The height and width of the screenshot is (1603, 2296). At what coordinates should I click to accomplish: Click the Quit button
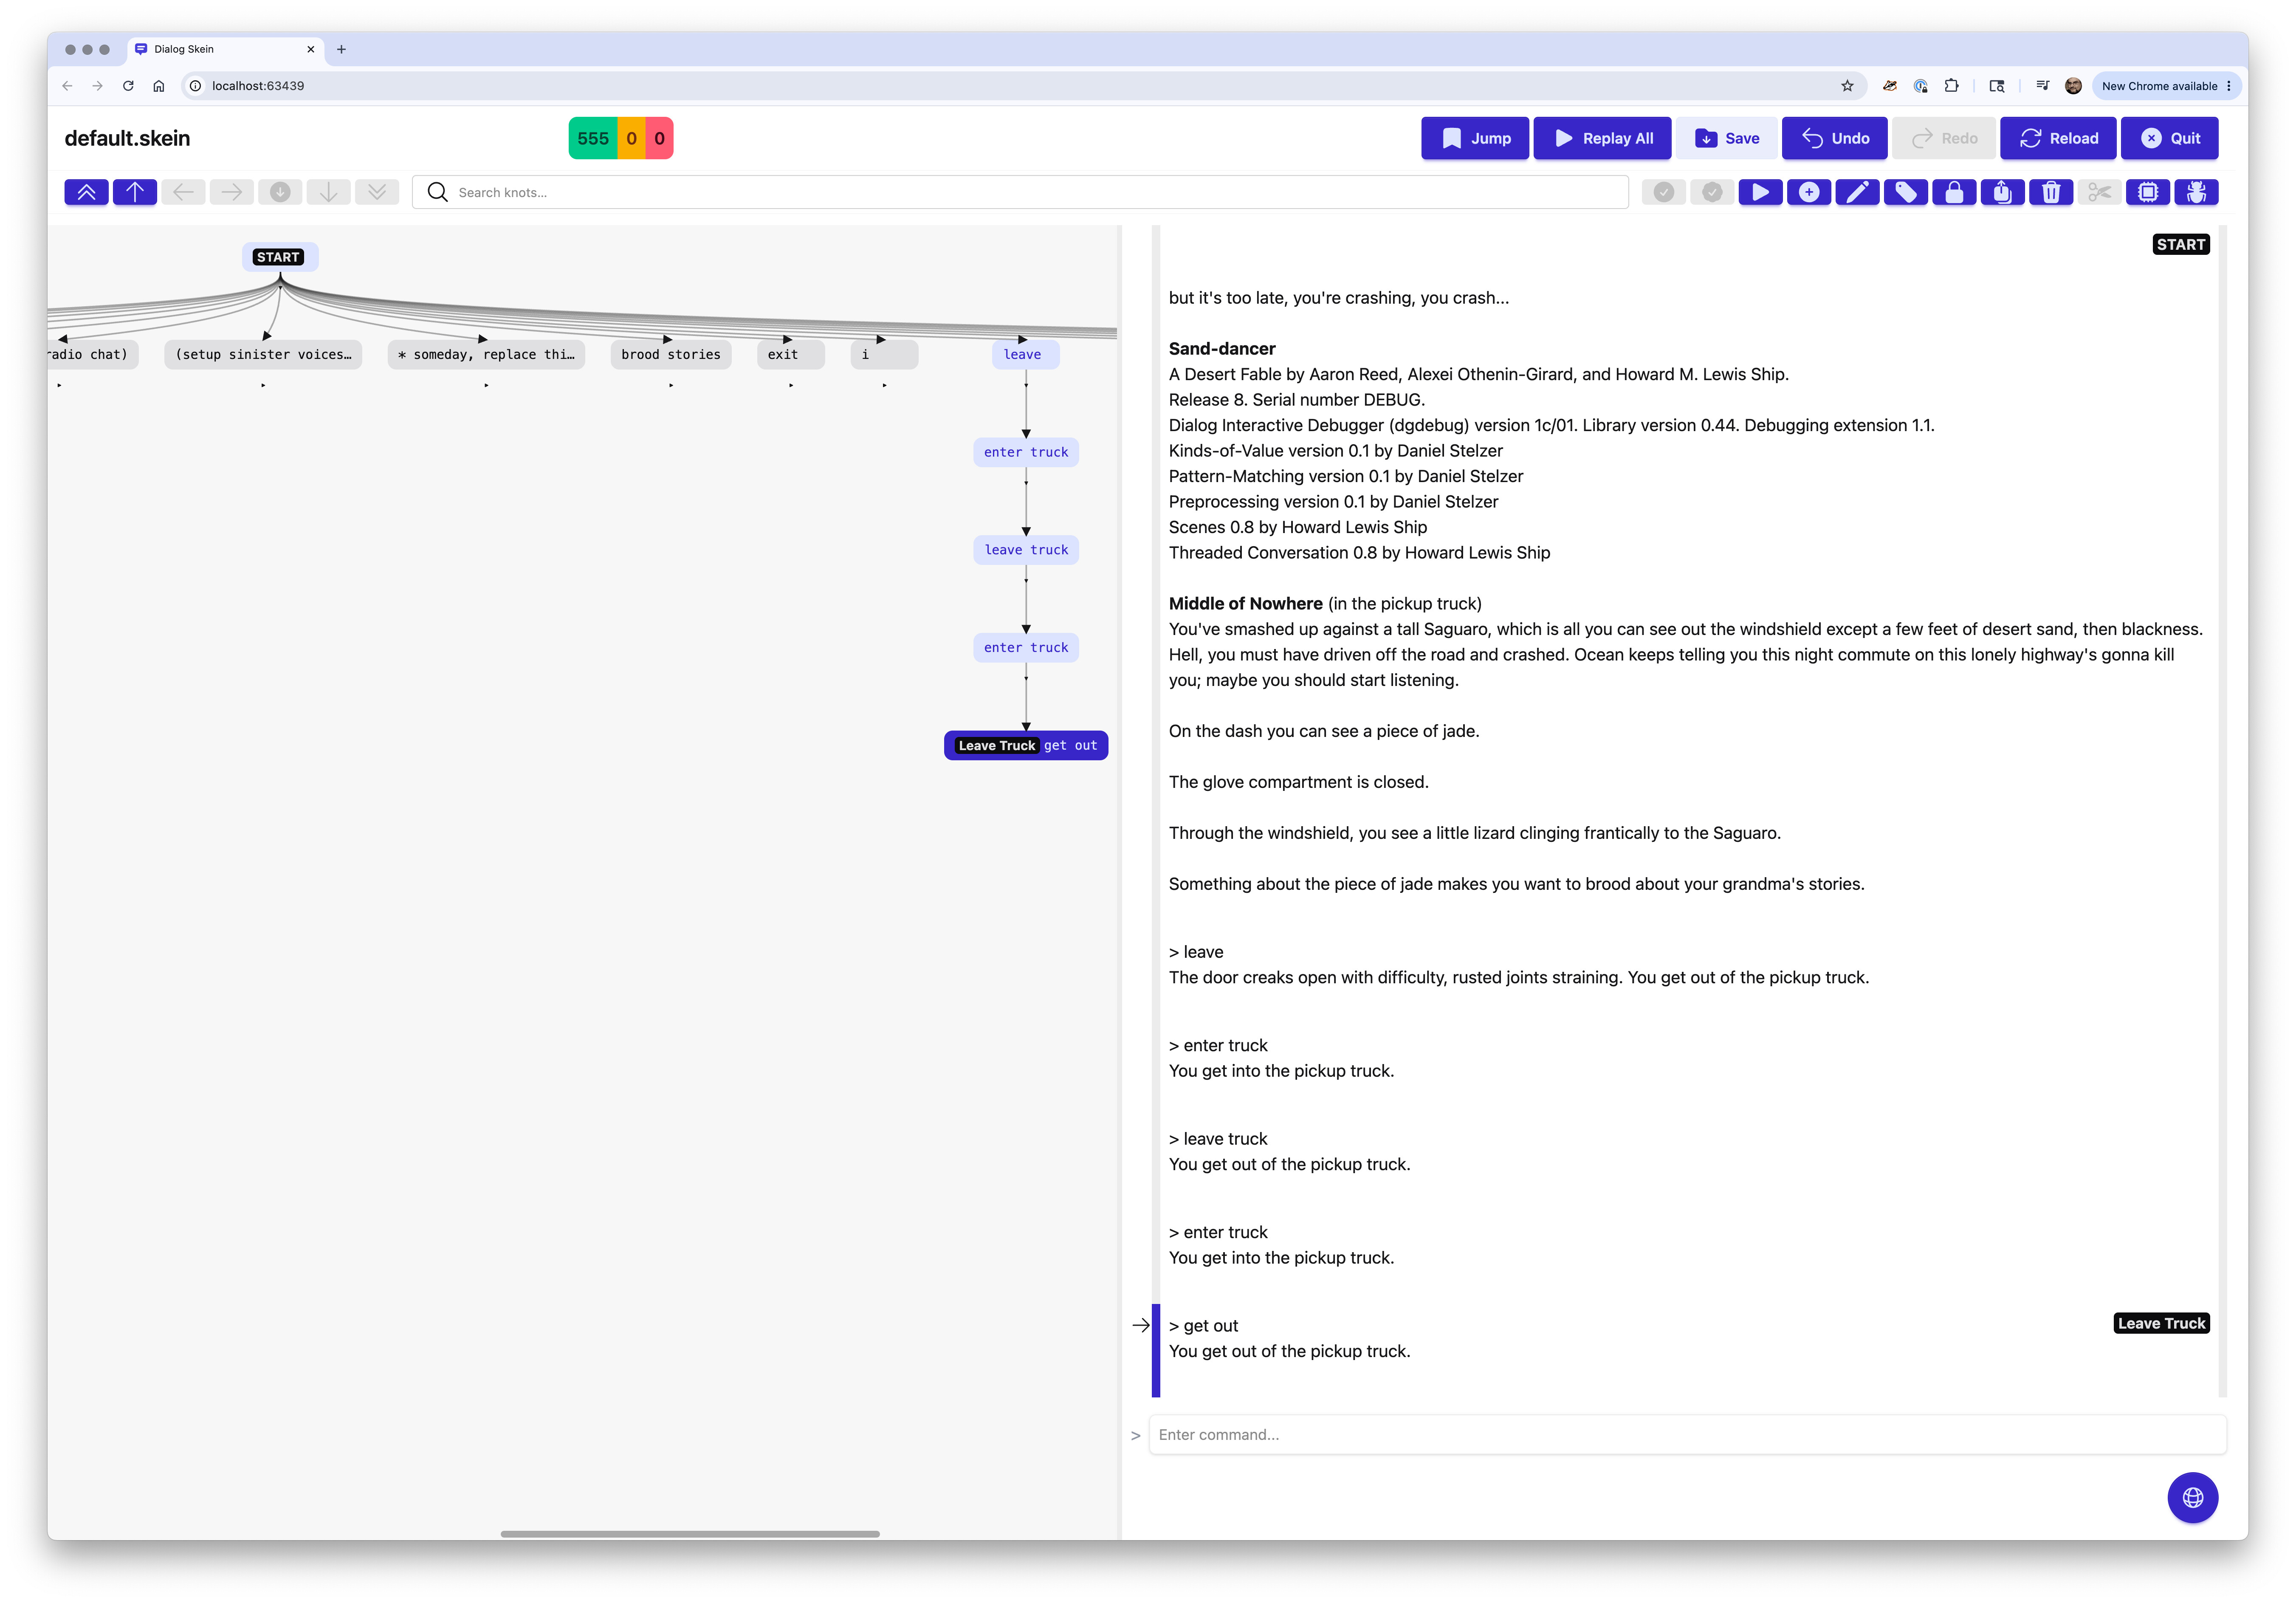pyautogui.click(x=2170, y=138)
